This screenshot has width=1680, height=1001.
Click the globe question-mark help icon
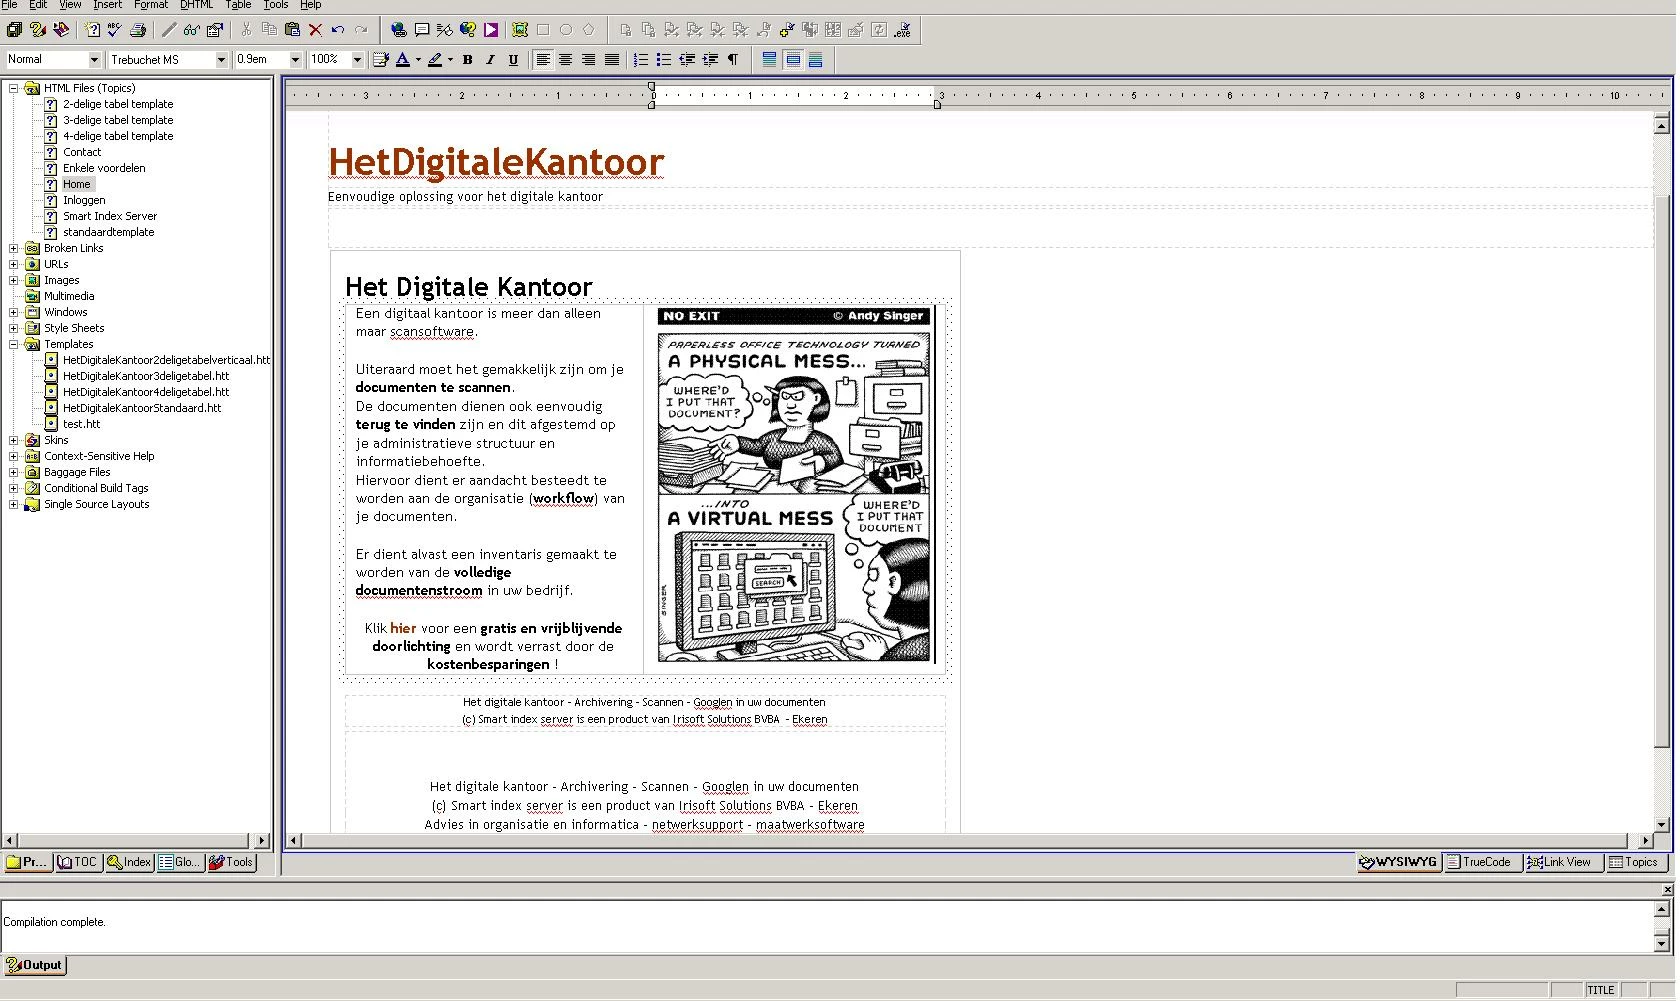[468, 30]
